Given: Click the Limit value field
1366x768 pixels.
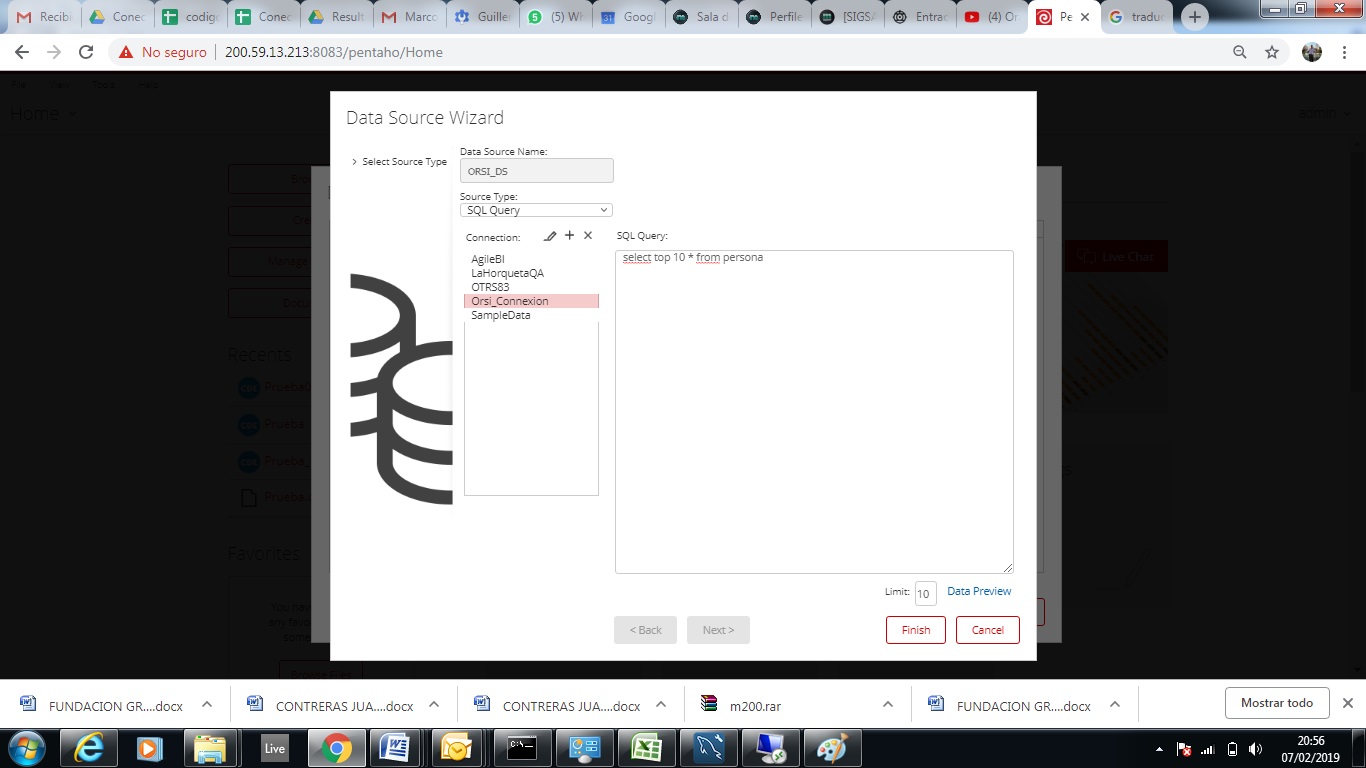Looking at the screenshot, I should (925, 594).
